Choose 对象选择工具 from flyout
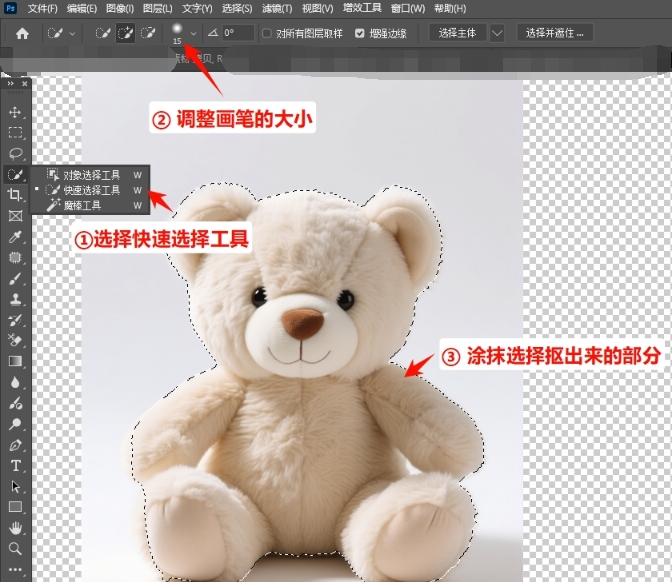This screenshot has width=672, height=582. tap(90, 175)
